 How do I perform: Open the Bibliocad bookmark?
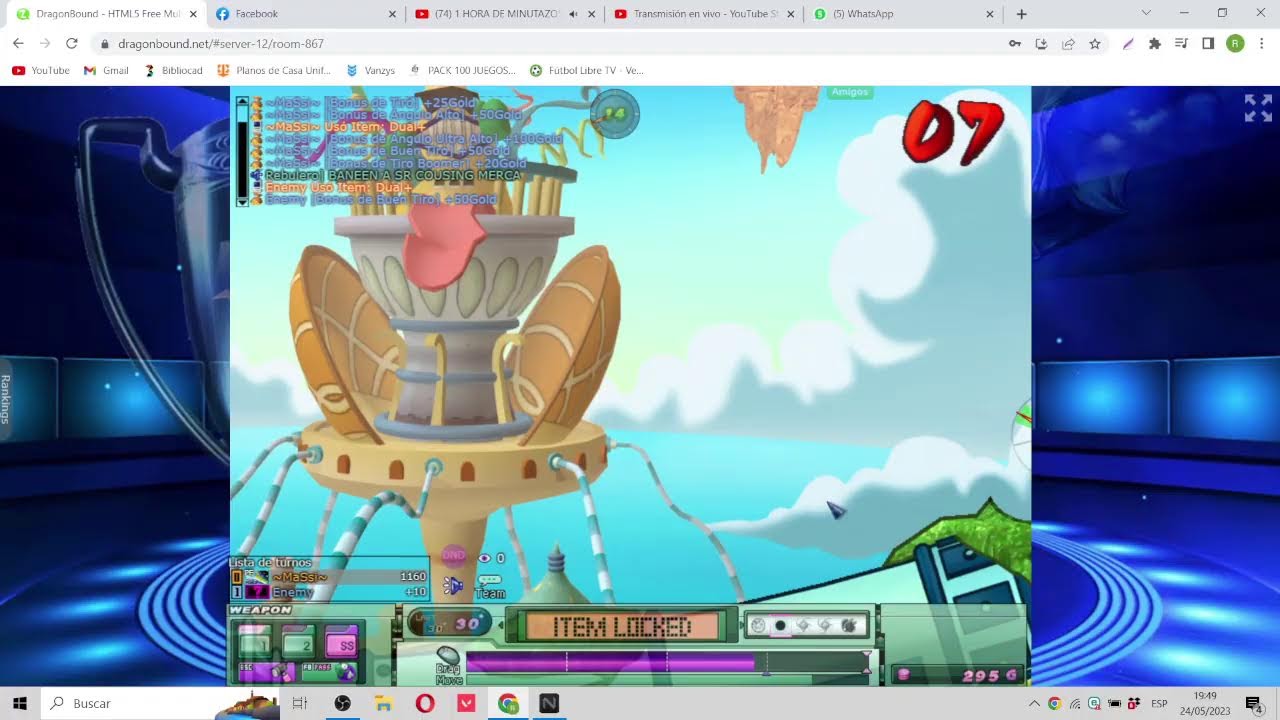(173, 71)
